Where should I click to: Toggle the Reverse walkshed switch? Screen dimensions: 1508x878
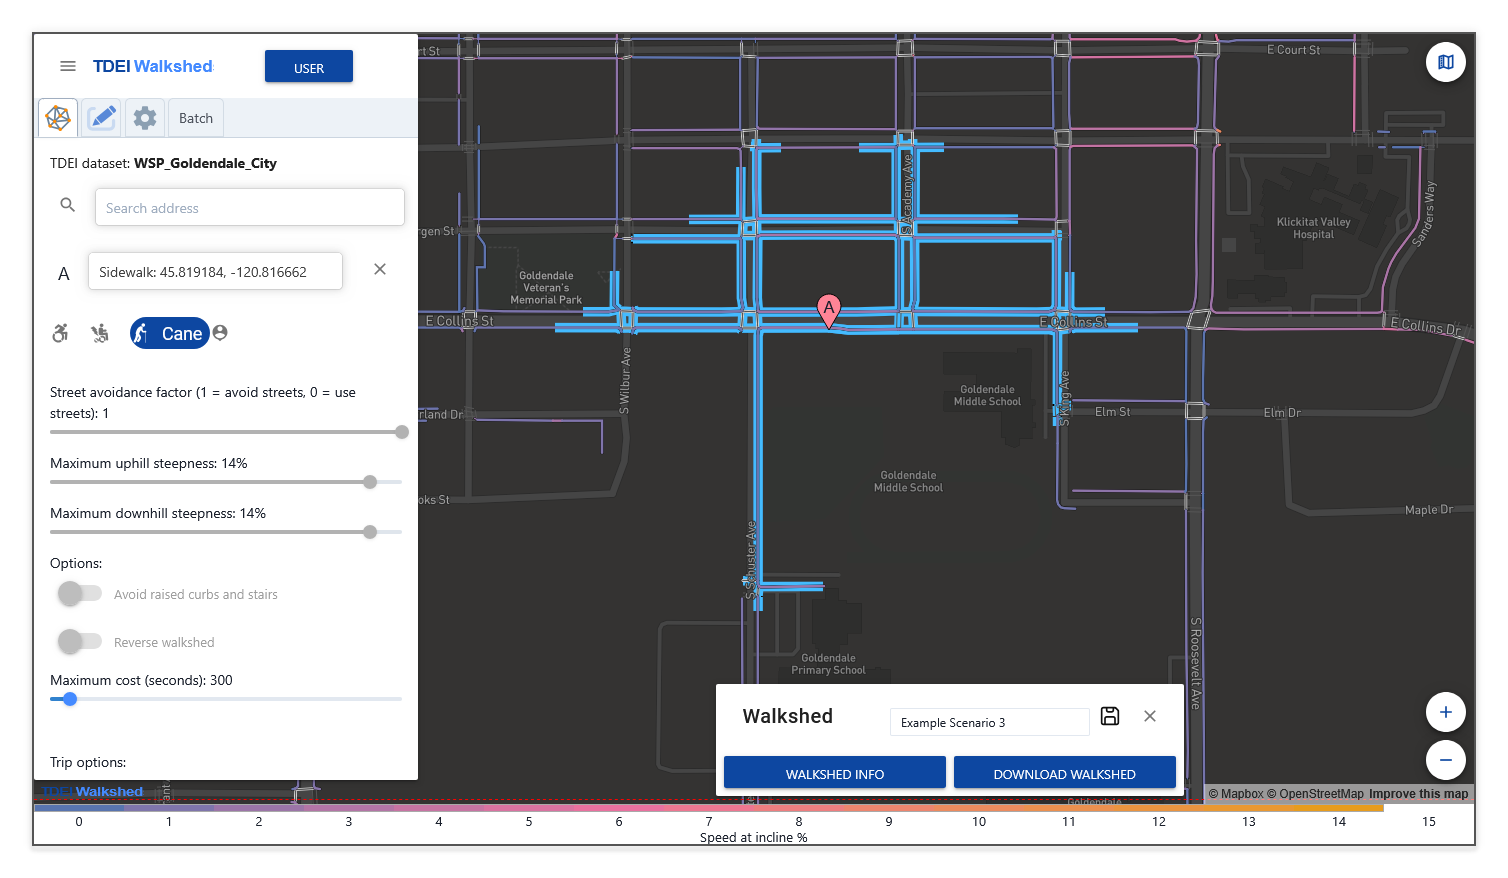pos(79,642)
